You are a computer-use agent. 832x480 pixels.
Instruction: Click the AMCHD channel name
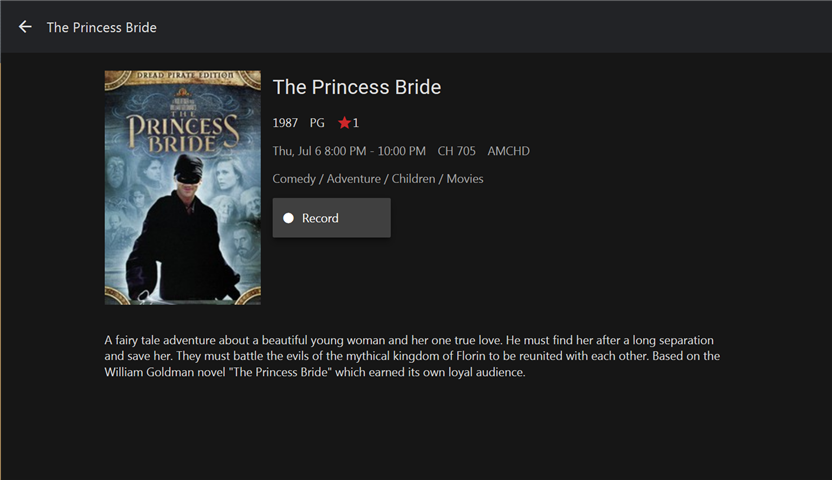pos(508,151)
